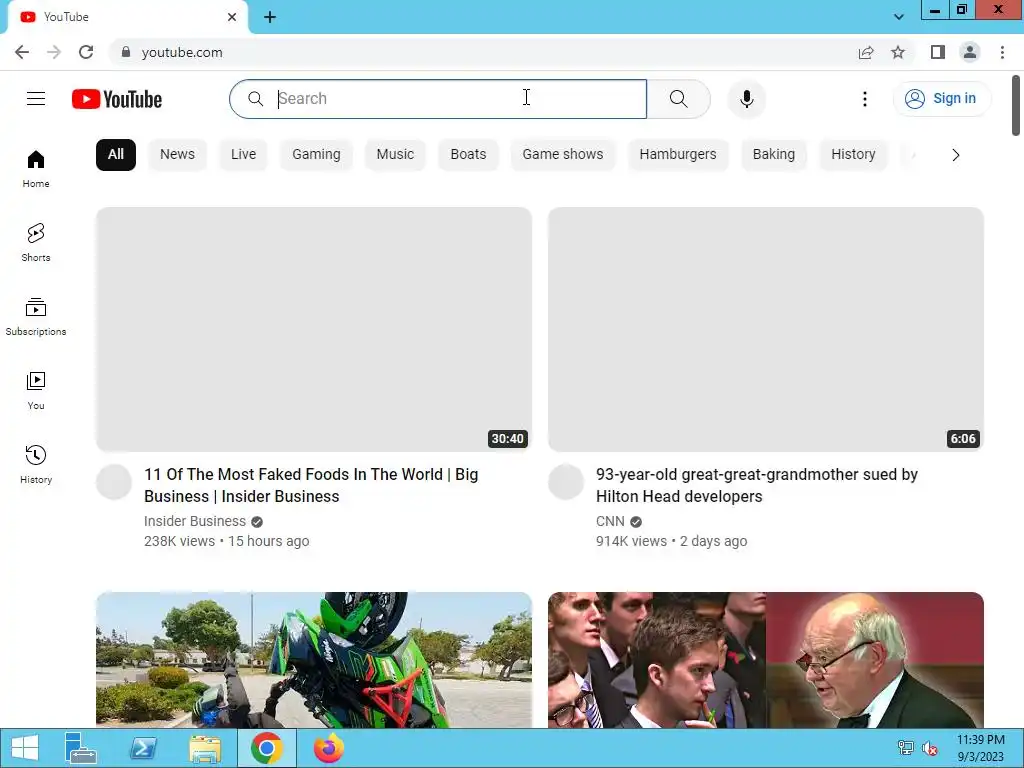This screenshot has width=1024, height=768.
Task: Open YouTube settings three-dot menu
Action: click(865, 99)
